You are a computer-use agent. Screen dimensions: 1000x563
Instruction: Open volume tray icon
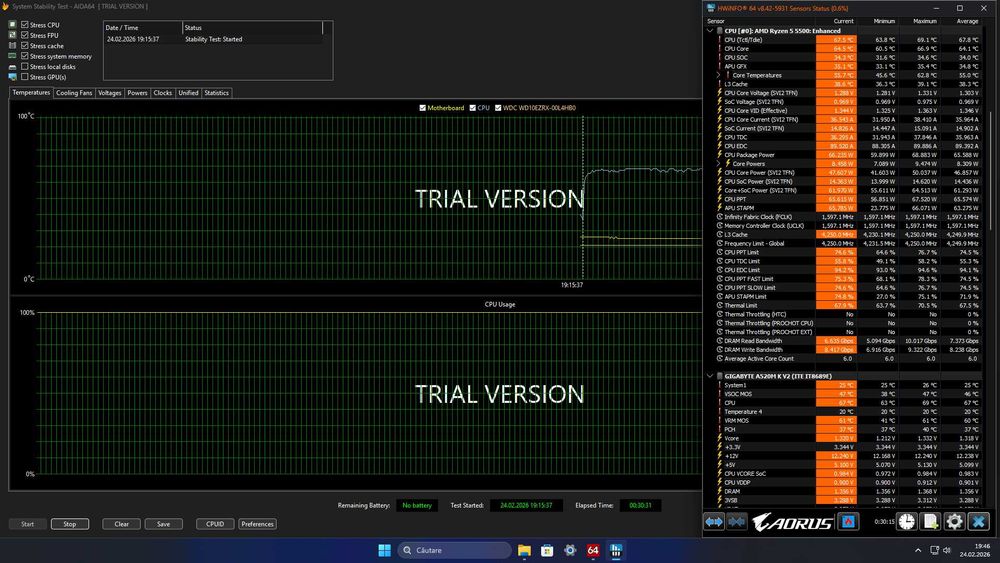click(x=947, y=550)
